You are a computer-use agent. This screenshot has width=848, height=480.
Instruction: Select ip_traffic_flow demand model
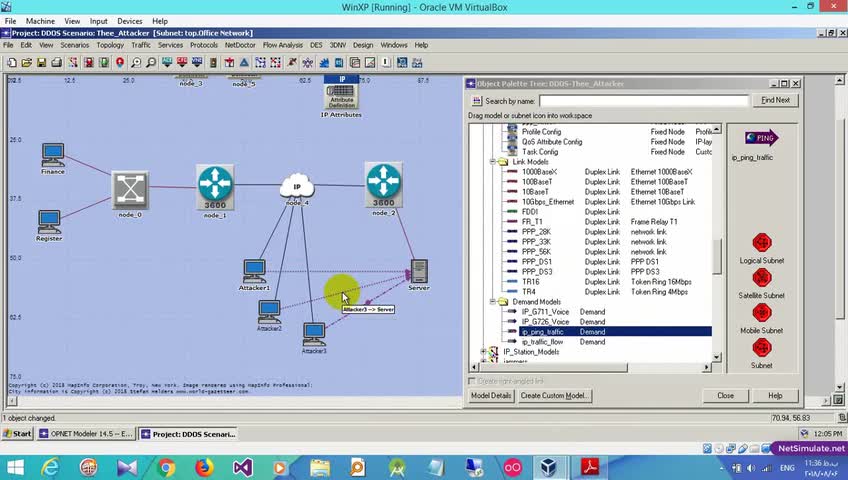(x=542, y=342)
